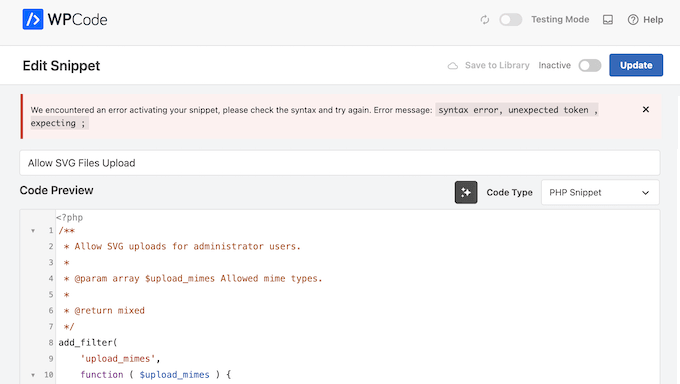
Task: Click the refresh icon beside Testing Mode
Action: [485, 20]
